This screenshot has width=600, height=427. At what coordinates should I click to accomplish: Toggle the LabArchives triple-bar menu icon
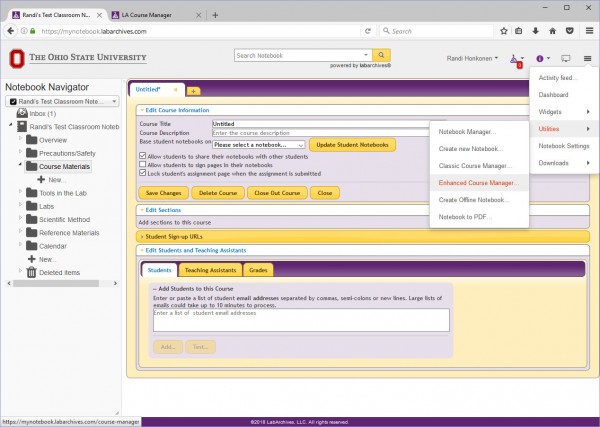point(587,59)
